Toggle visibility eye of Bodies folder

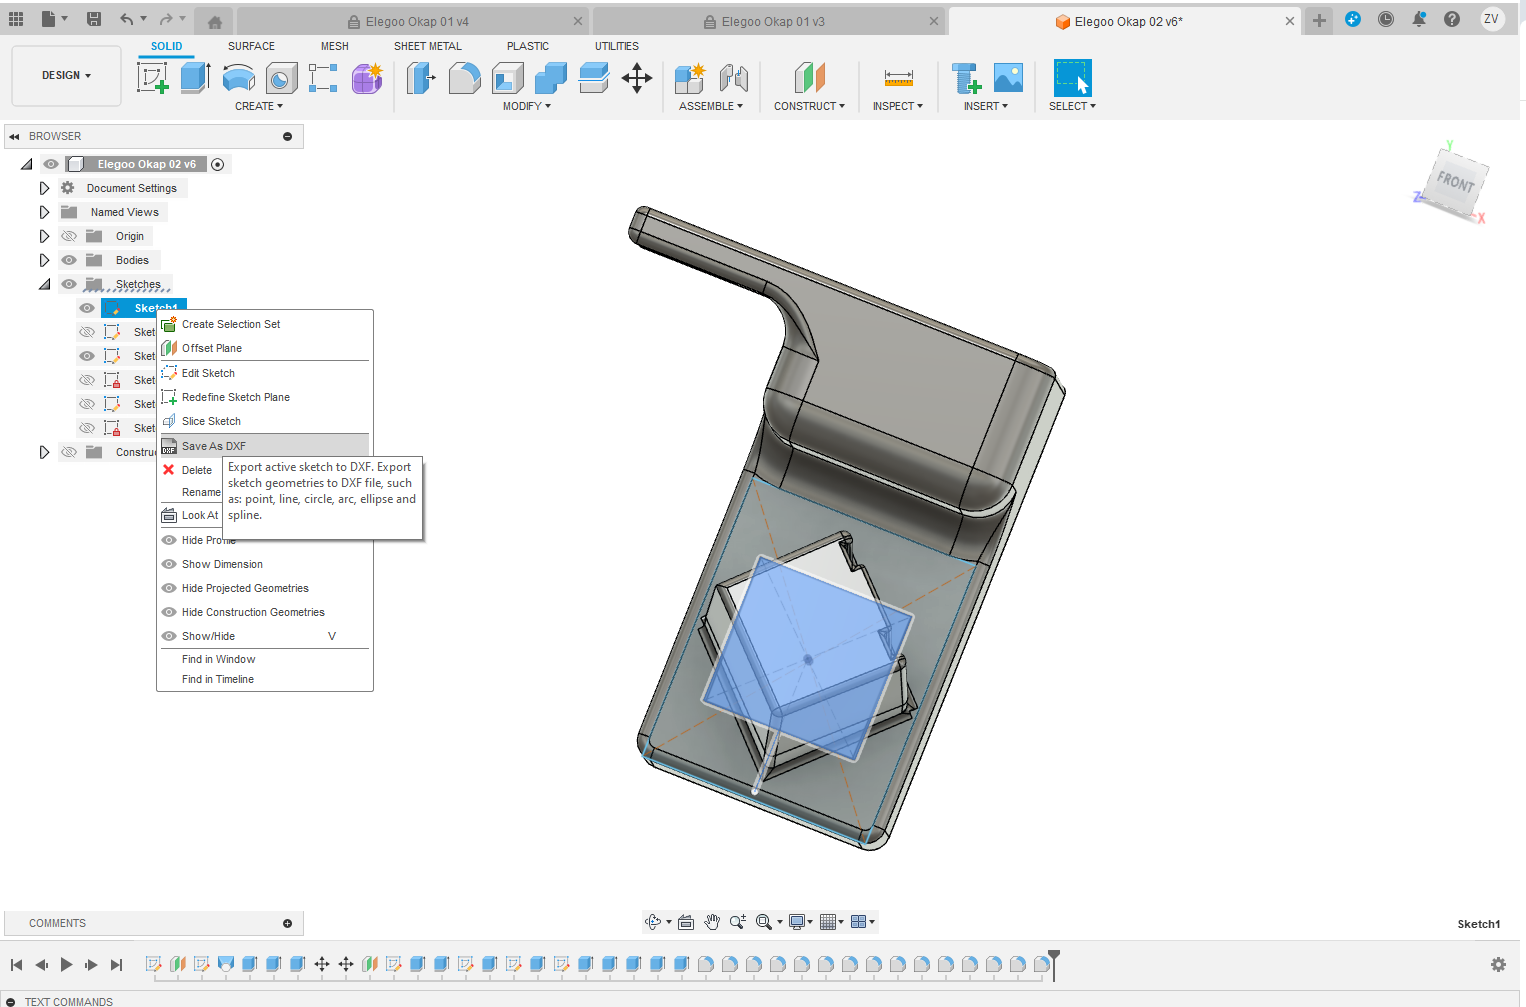pos(69,260)
